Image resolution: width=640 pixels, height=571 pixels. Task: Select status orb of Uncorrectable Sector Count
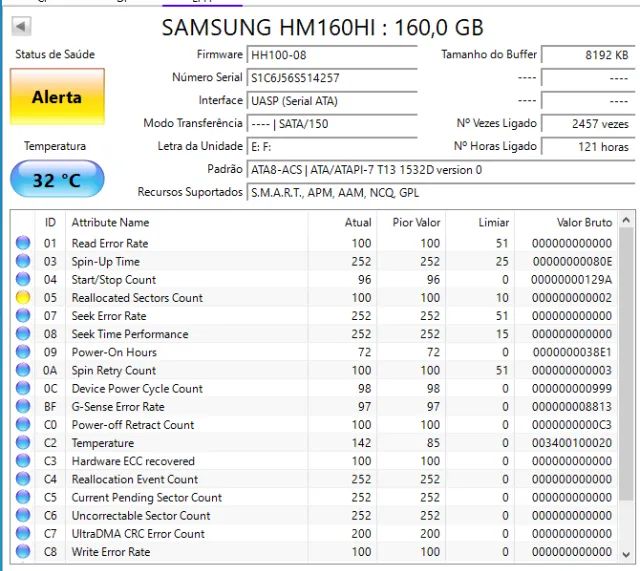[23, 515]
